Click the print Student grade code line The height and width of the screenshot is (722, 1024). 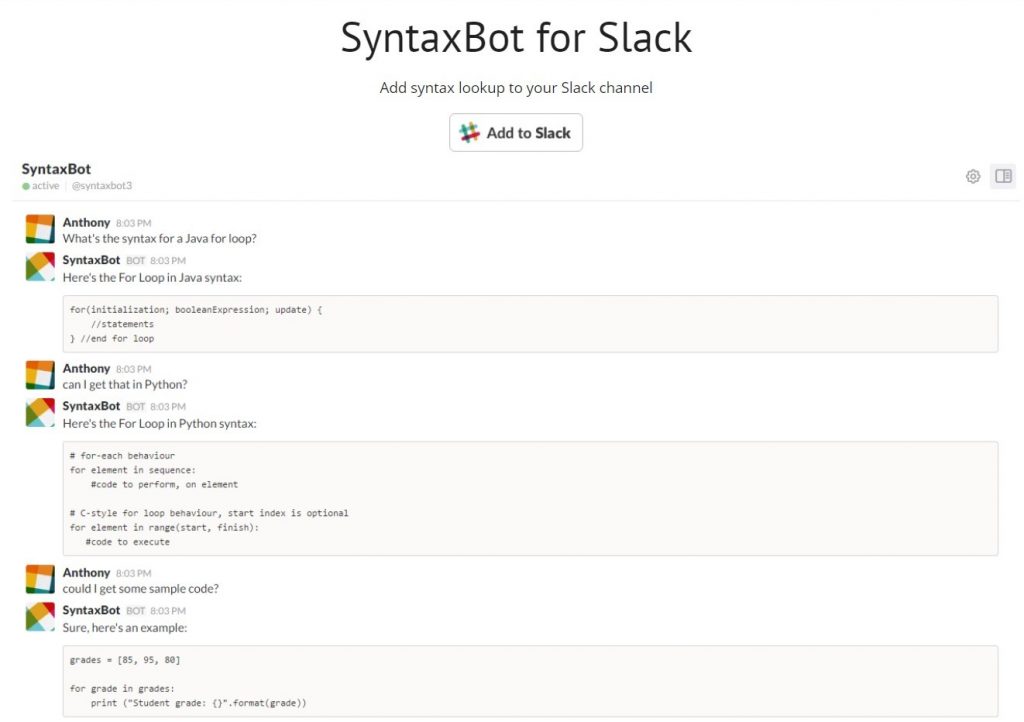point(199,703)
